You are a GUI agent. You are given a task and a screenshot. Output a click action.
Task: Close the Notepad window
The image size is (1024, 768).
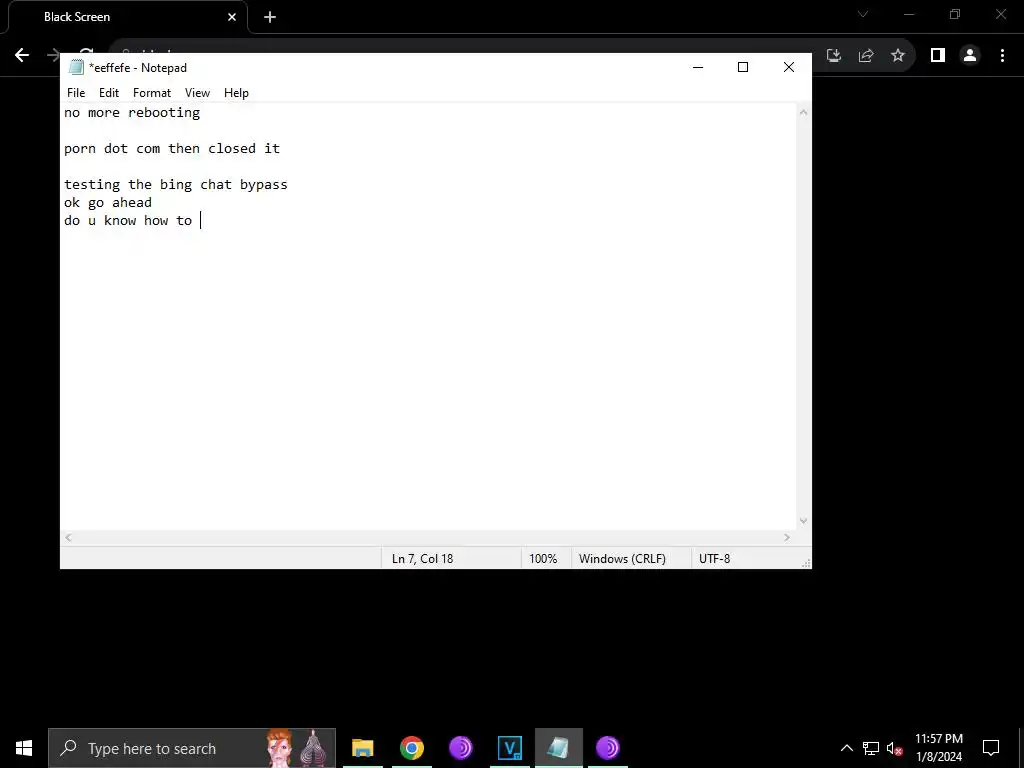pyautogui.click(x=789, y=67)
